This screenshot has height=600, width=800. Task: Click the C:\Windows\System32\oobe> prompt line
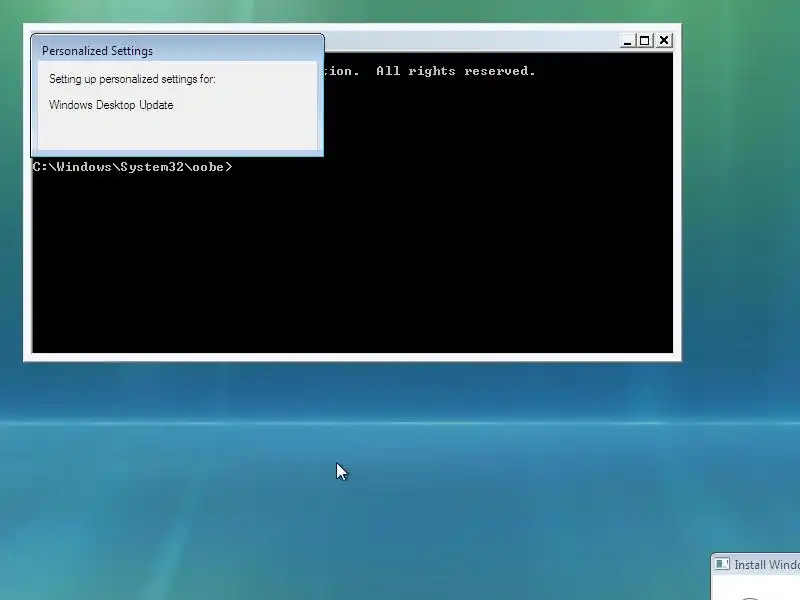pos(133,167)
